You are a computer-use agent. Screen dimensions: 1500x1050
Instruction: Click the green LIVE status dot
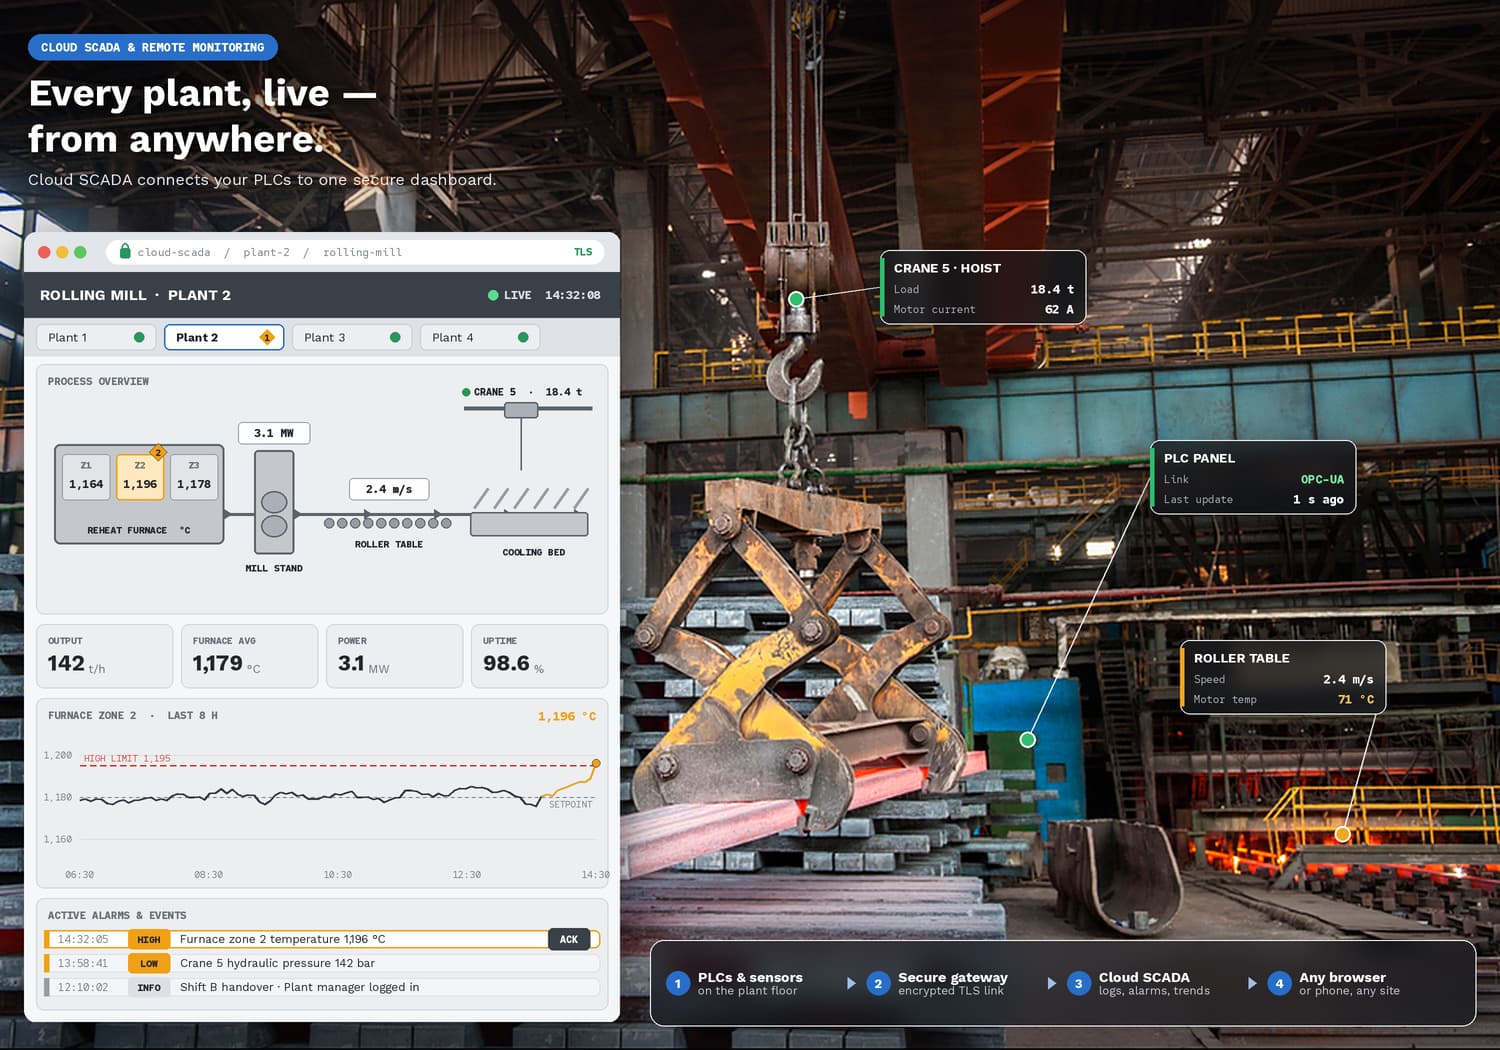point(493,295)
